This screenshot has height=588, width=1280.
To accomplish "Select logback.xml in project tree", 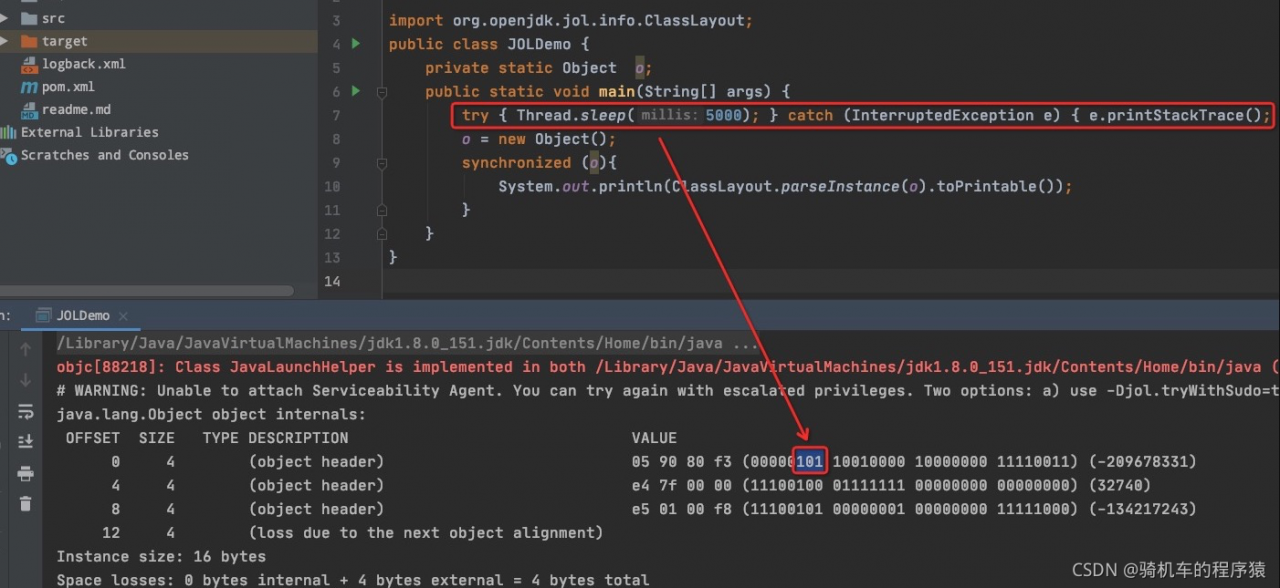I will click(84, 64).
